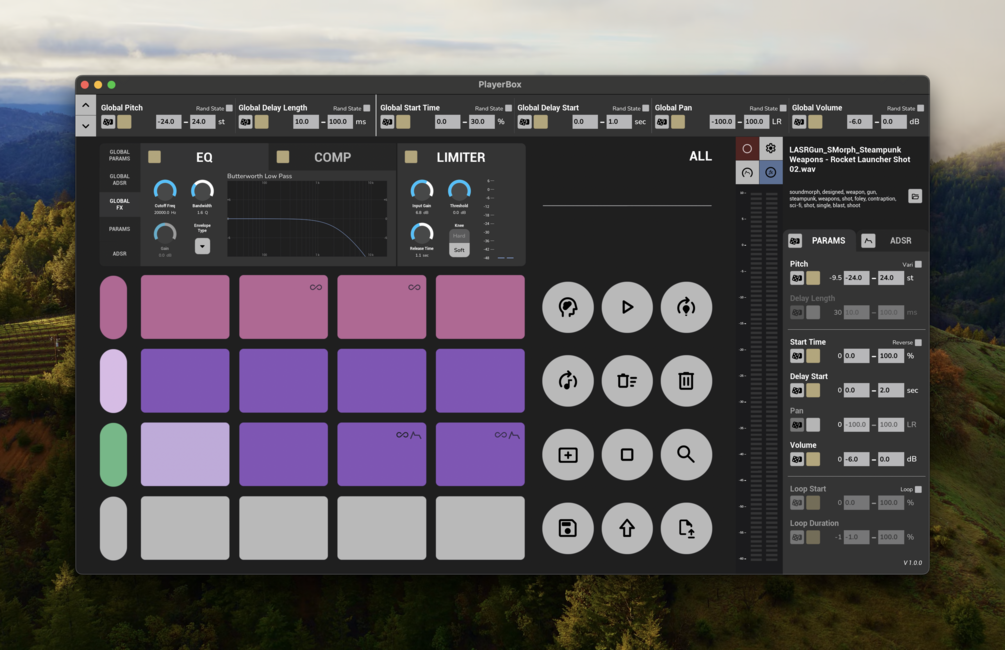Click the trash with list icon
Screen dimensions: 1005x650
pyautogui.click(x=627, y=381)
